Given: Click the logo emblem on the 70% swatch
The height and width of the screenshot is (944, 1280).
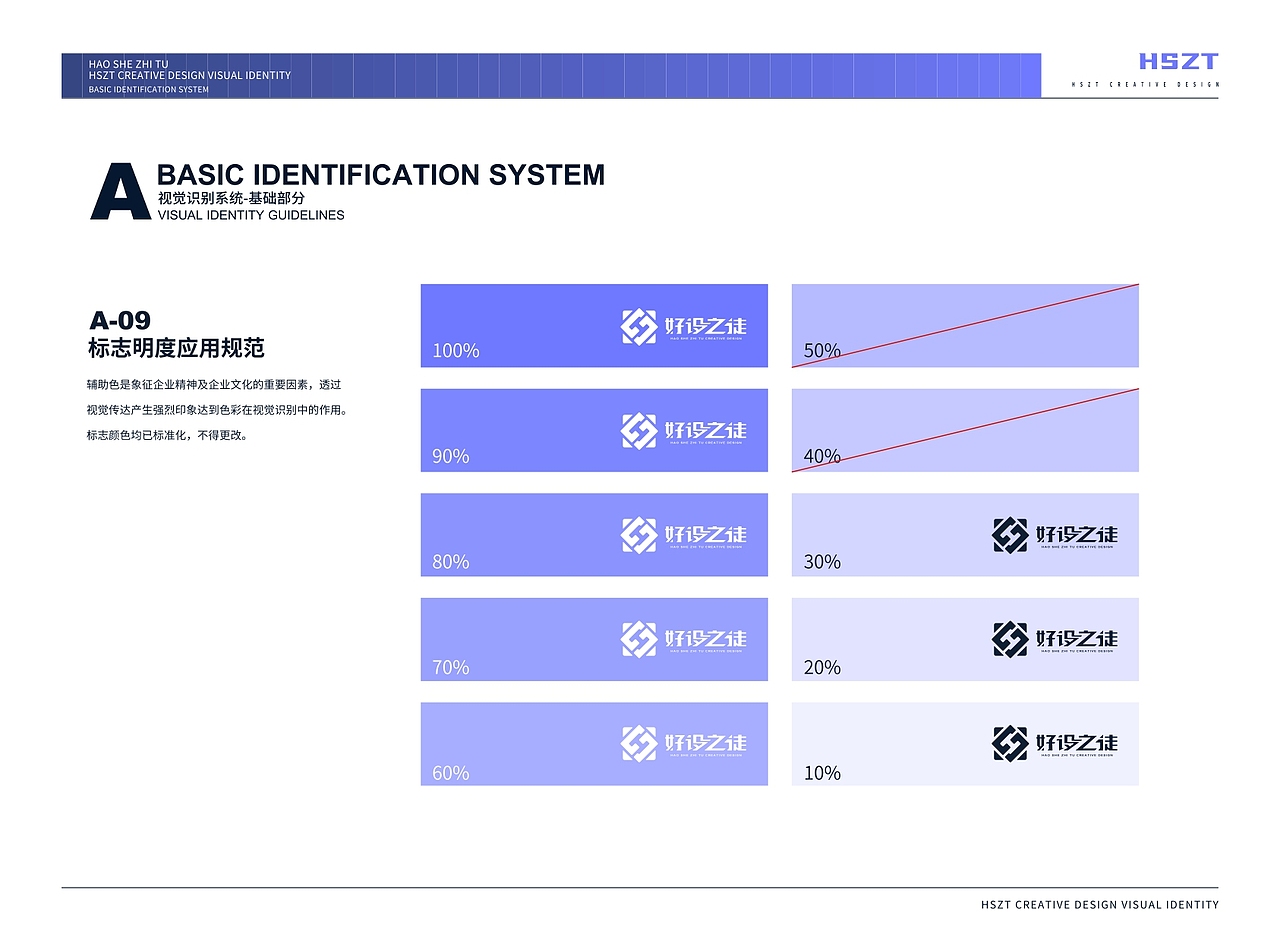Looking at the screenshot, I should tap(638, 639).
